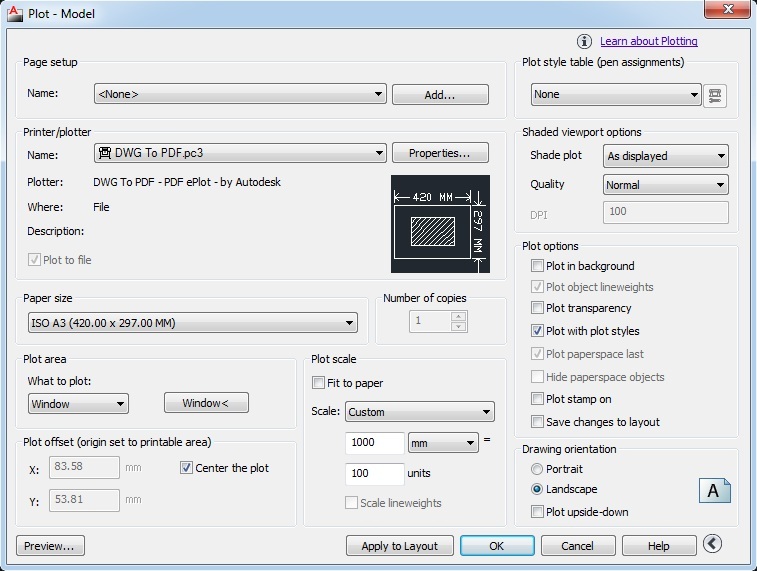757x571 pixels.
Task: Click Scale lineweights checkbox
Action: 351,502
